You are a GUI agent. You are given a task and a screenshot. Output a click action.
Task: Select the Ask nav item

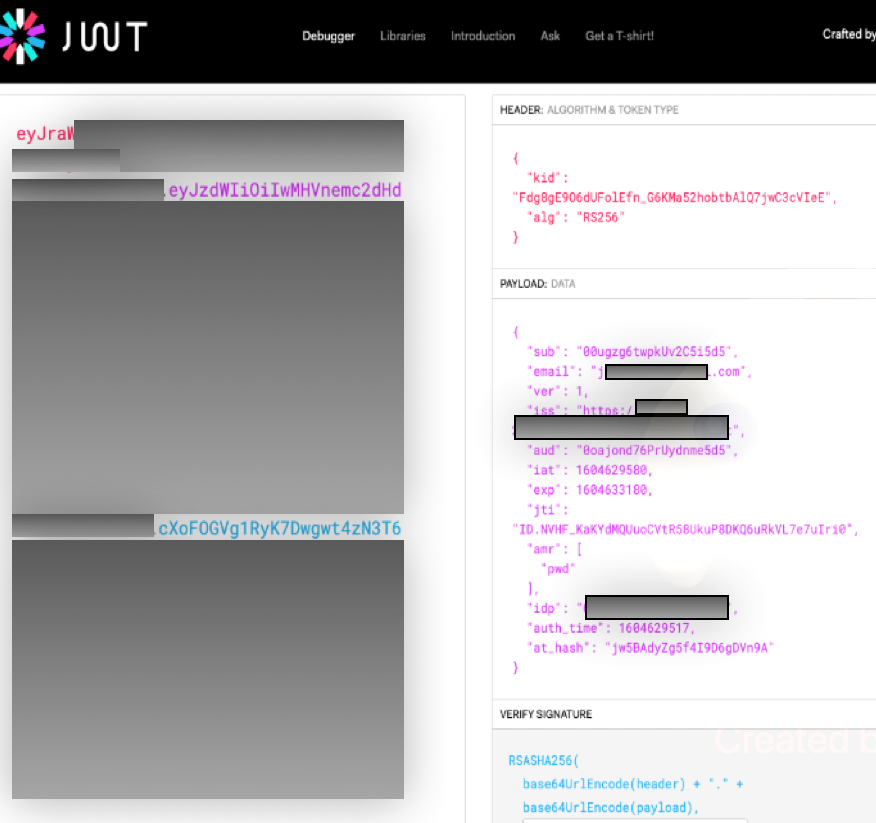tap(550, 36)
